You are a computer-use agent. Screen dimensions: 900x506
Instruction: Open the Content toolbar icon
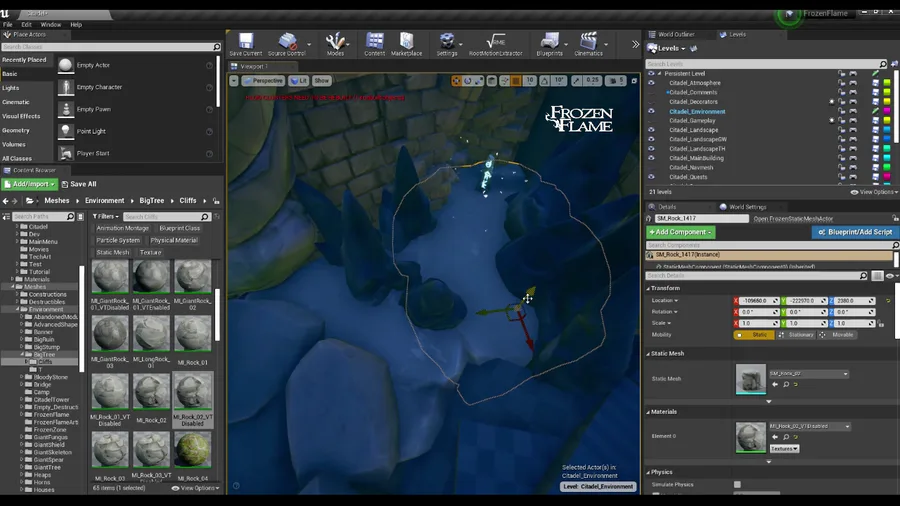click(x=374, y=44)
